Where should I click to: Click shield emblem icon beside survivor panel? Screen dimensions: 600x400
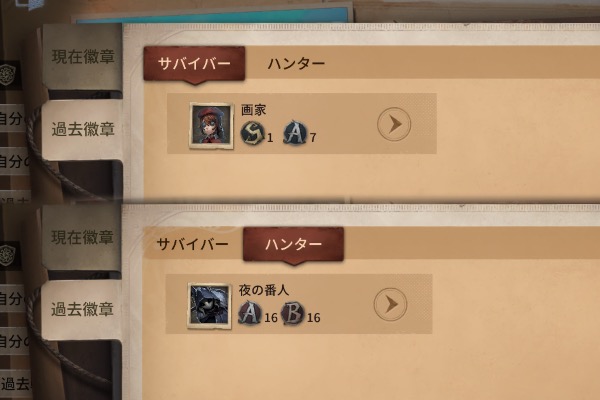coord(7,75)
